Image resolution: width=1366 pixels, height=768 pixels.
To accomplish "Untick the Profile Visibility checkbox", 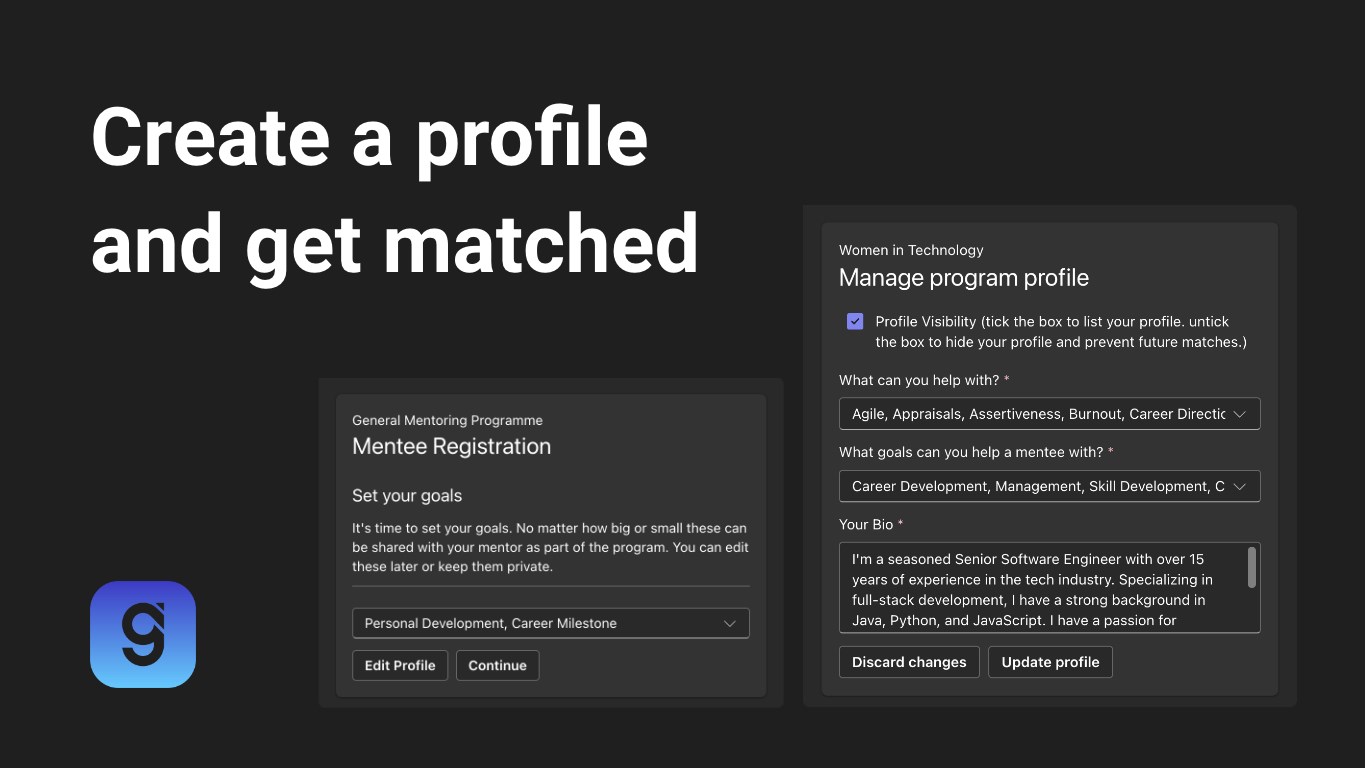I will 855,322.
